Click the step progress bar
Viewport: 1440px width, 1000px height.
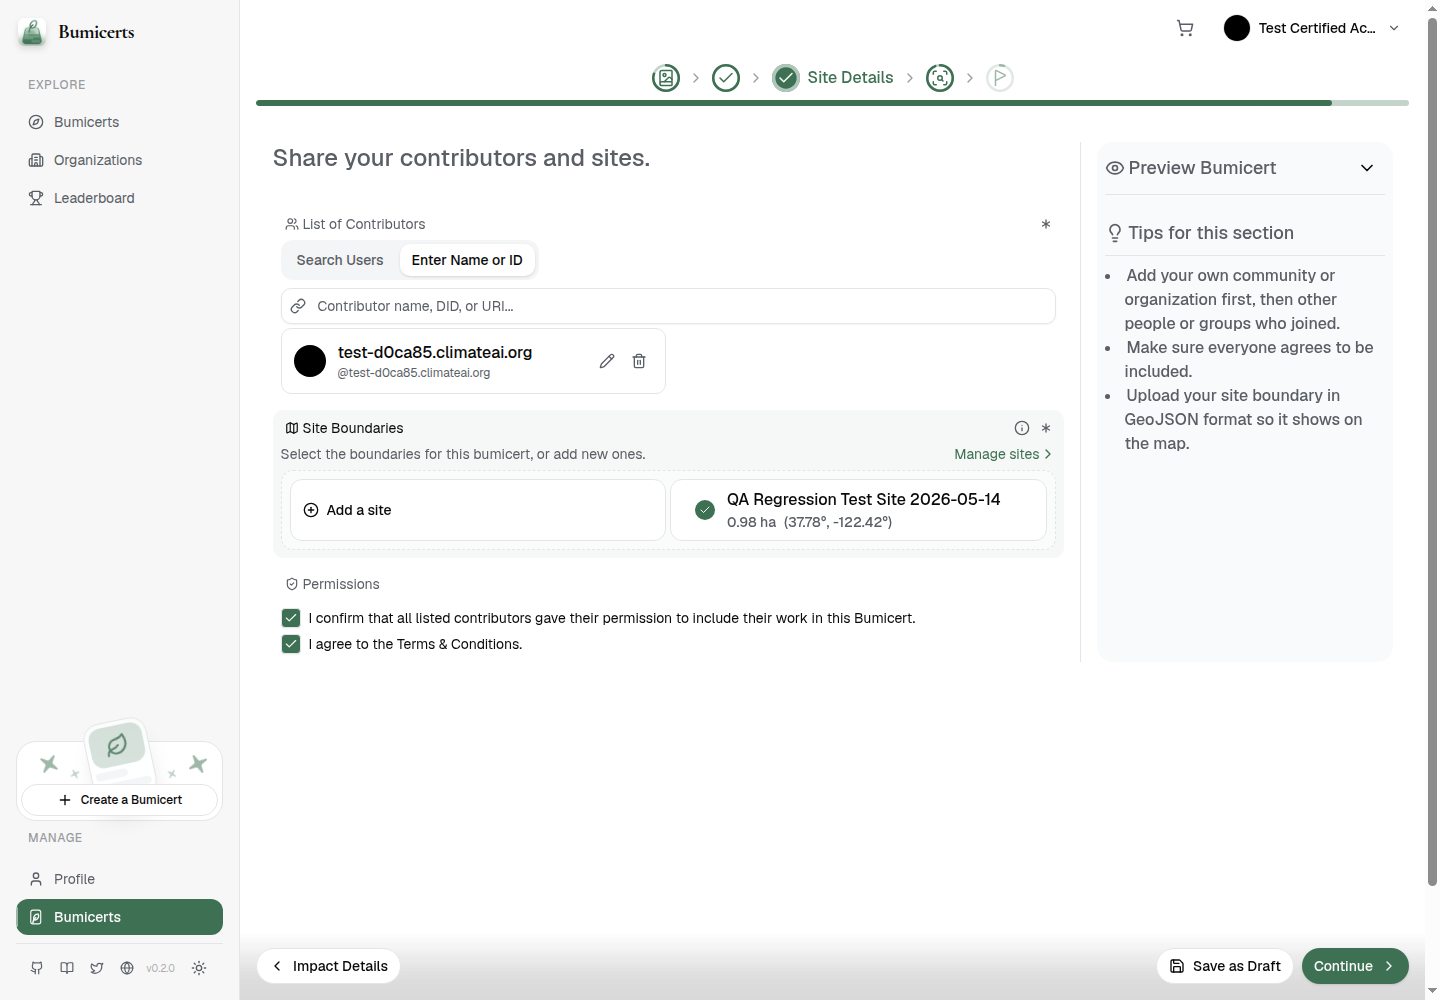[832, 103]
